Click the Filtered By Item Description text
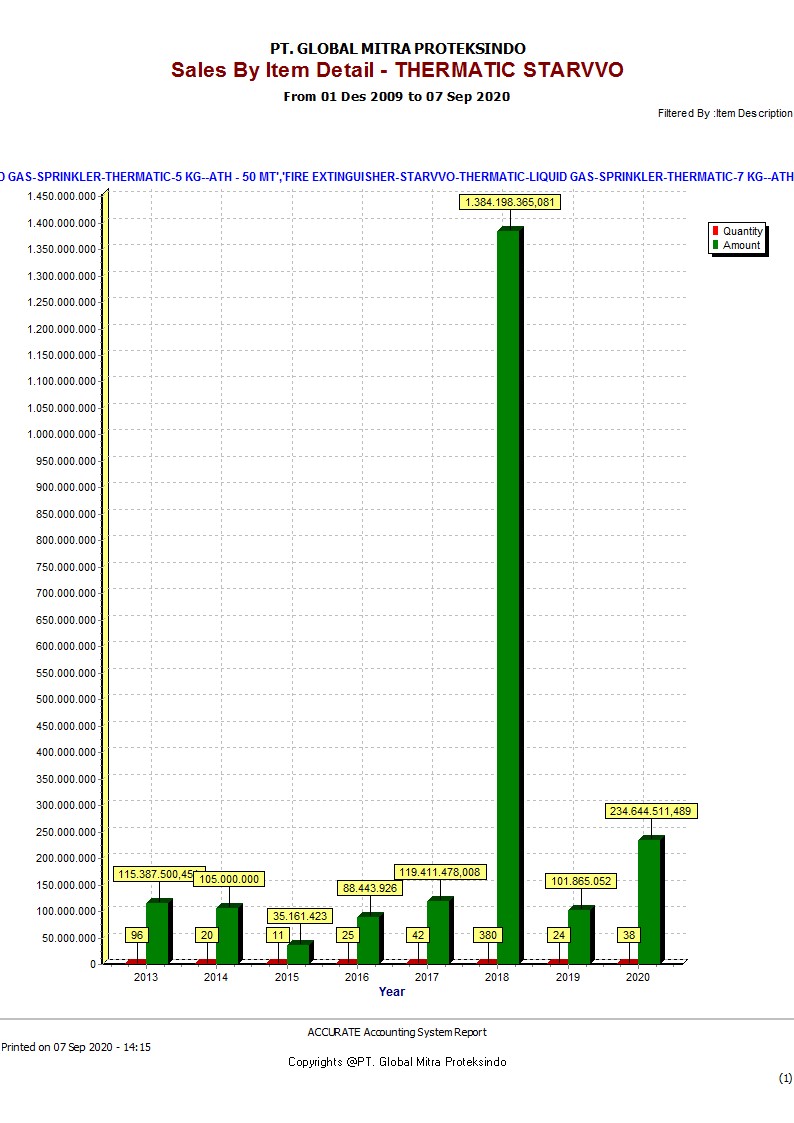 click(724, 113)
